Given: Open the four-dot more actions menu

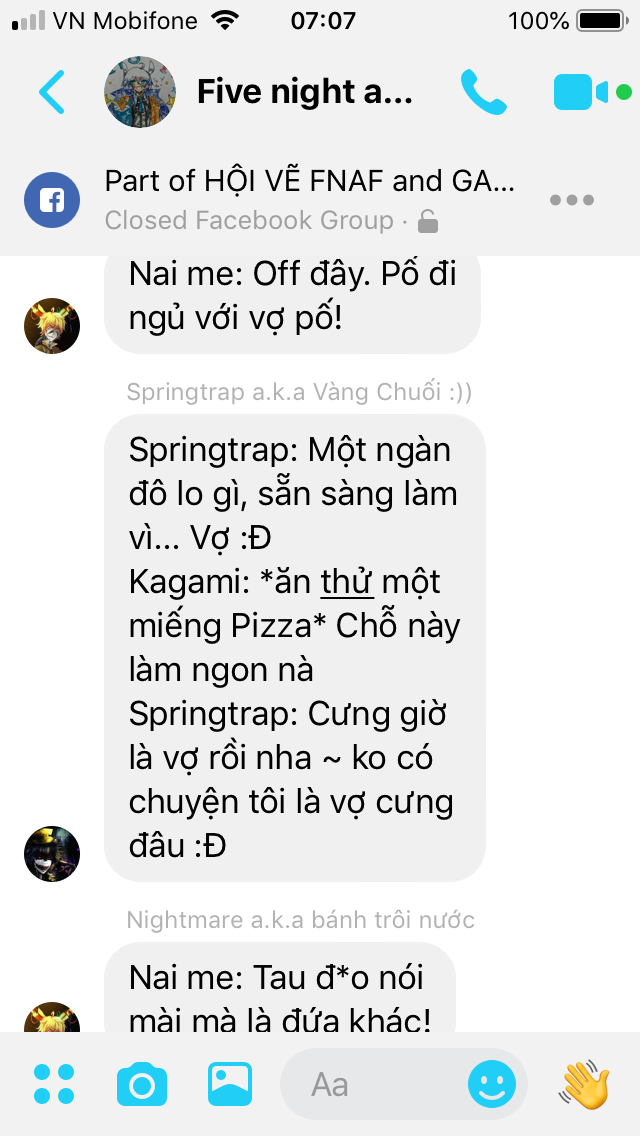Looking at the screenshot, I should (x=54, y=1084).
